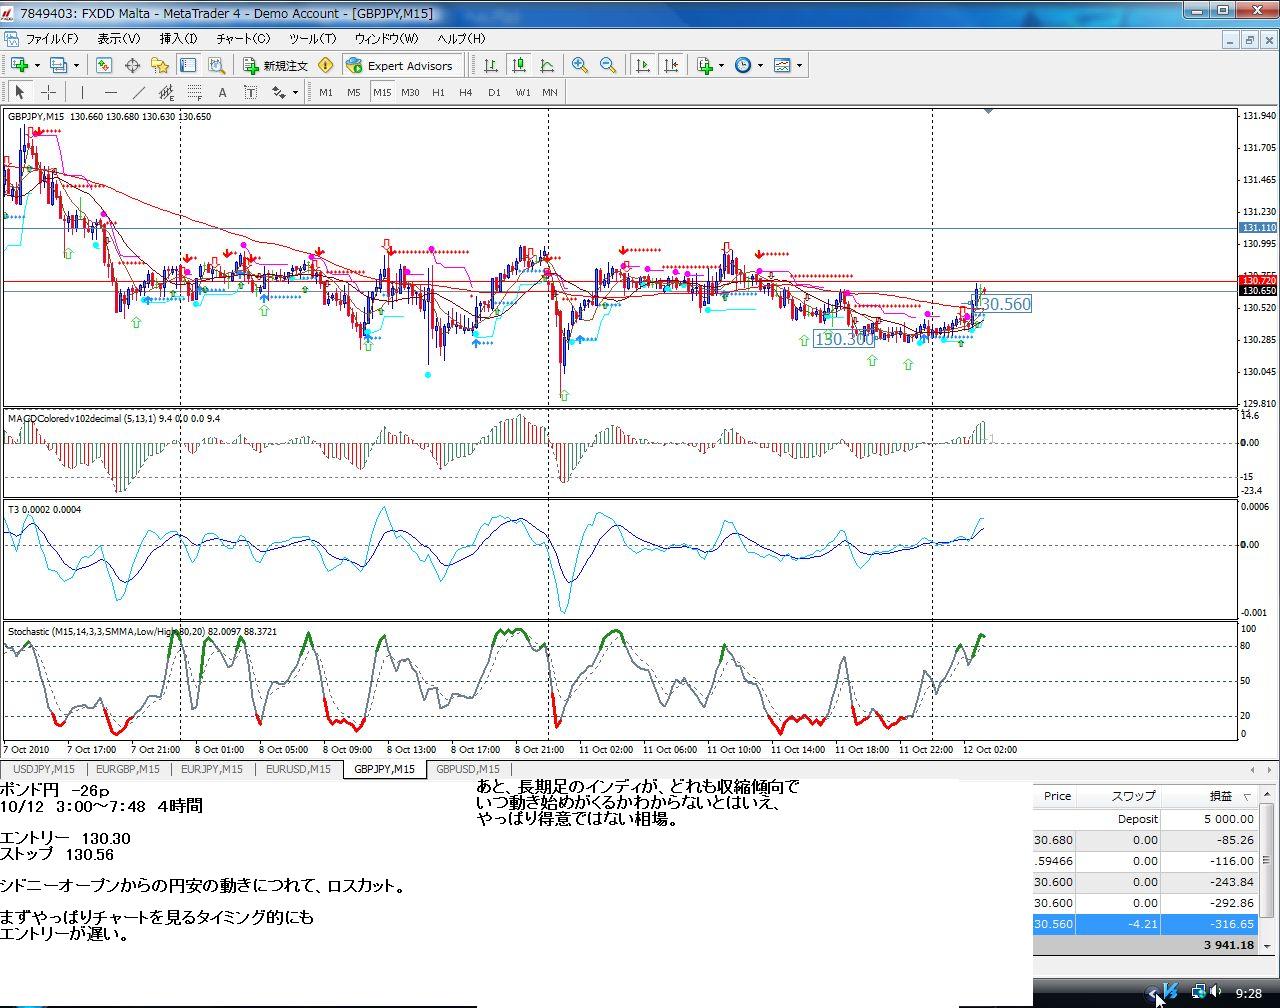Select the cursor arrow tool
1280x1008 pixels.
[19, 92]
